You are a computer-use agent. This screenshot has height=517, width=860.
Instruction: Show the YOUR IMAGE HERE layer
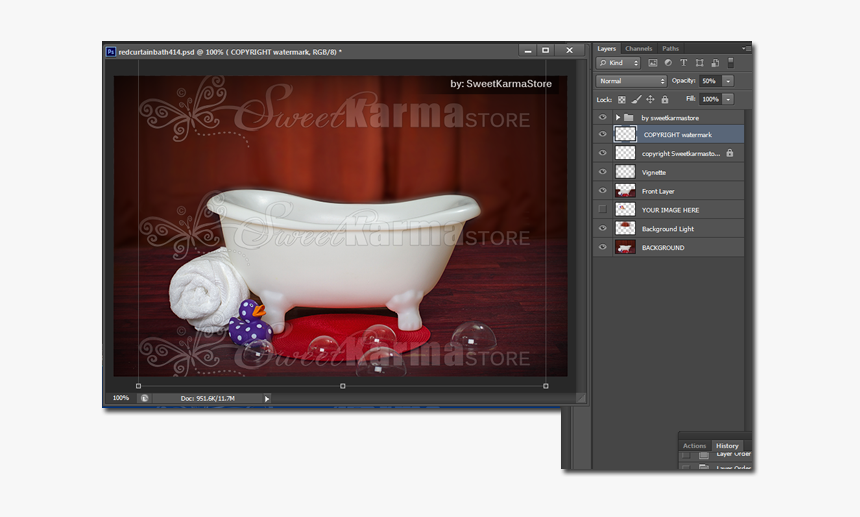pos(602,209)
